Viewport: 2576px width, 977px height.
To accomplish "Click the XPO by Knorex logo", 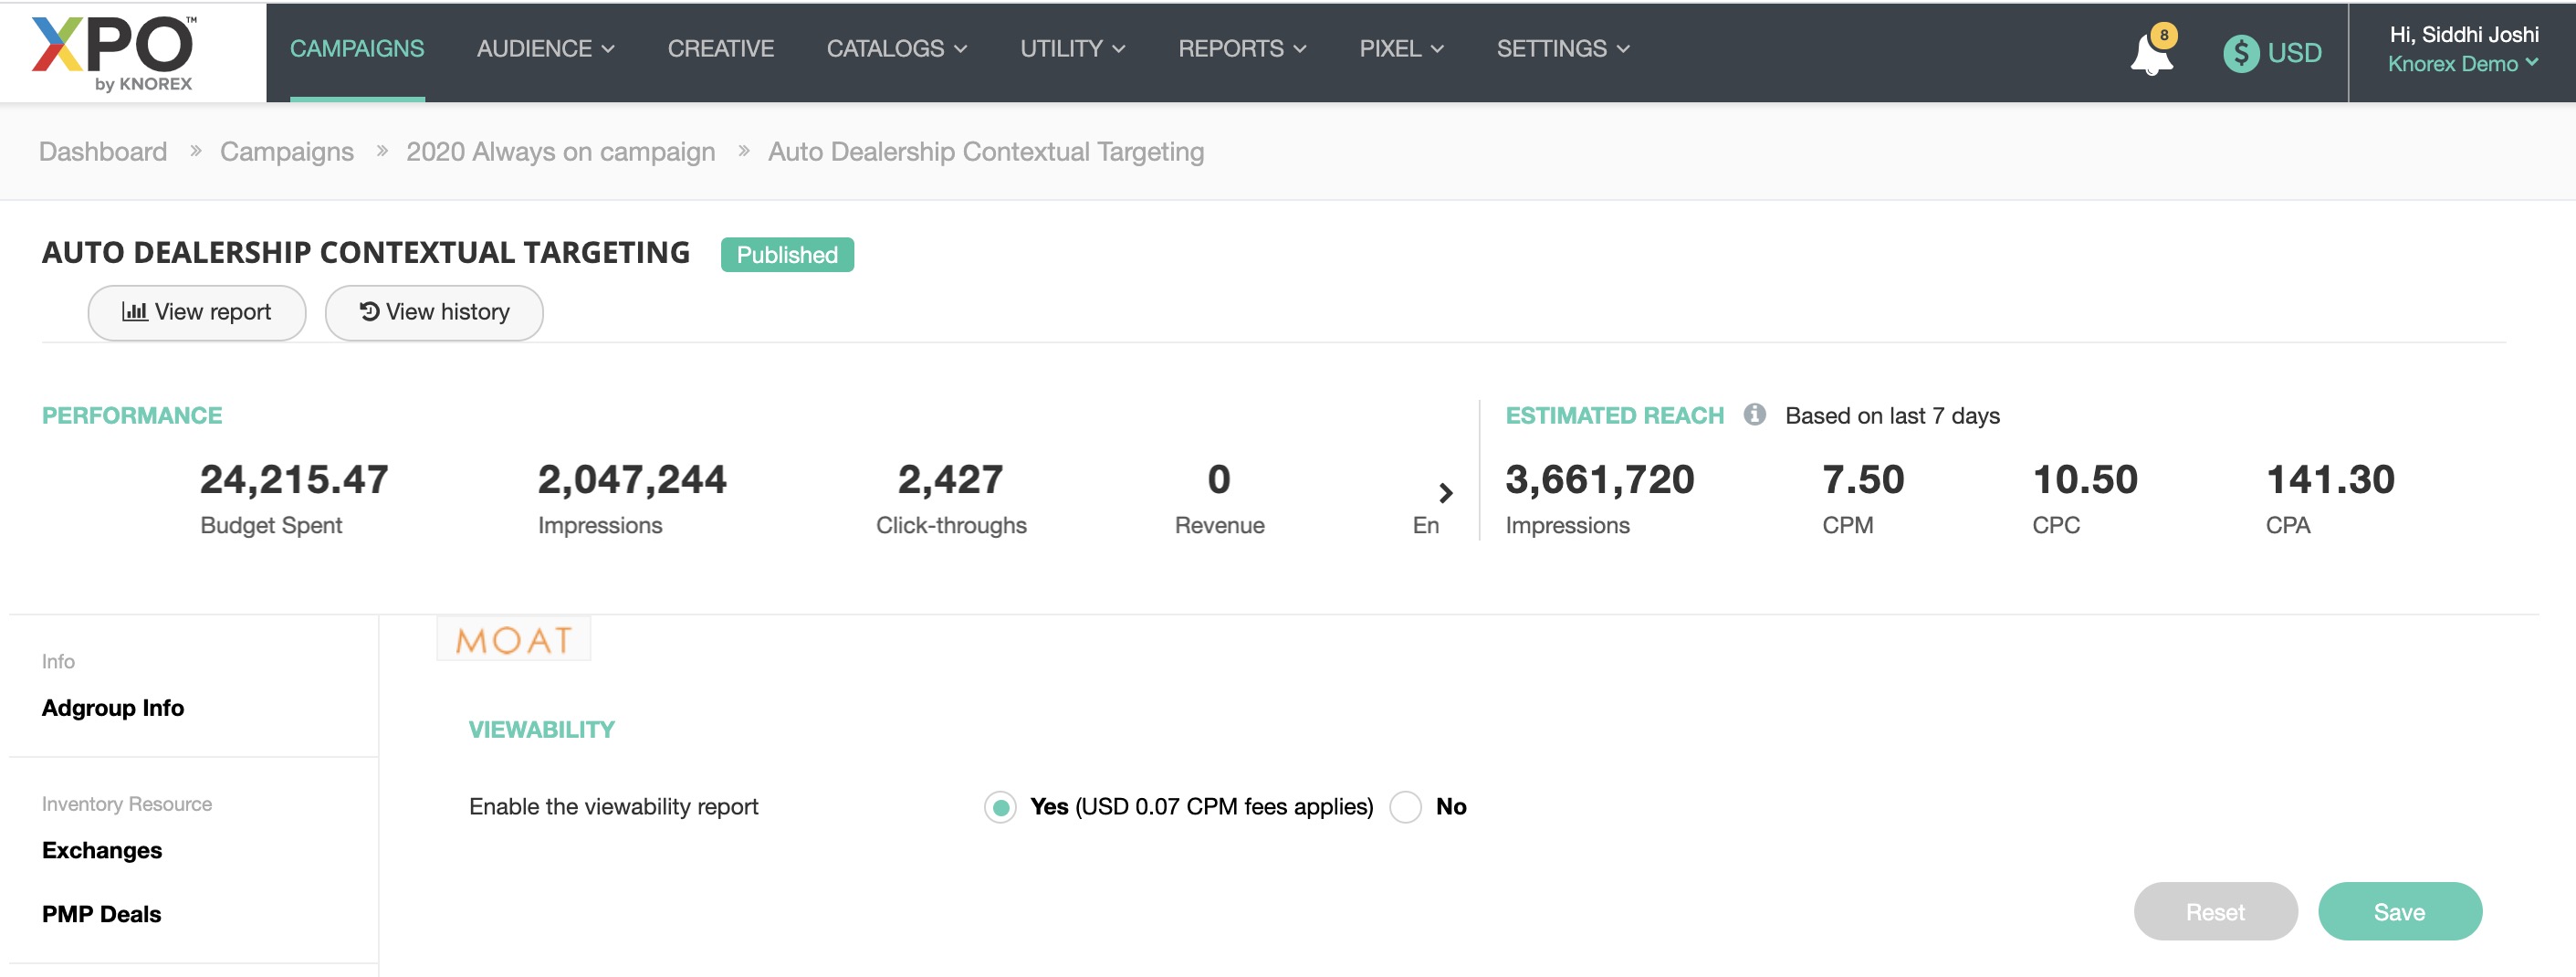I will click(115, 53).
